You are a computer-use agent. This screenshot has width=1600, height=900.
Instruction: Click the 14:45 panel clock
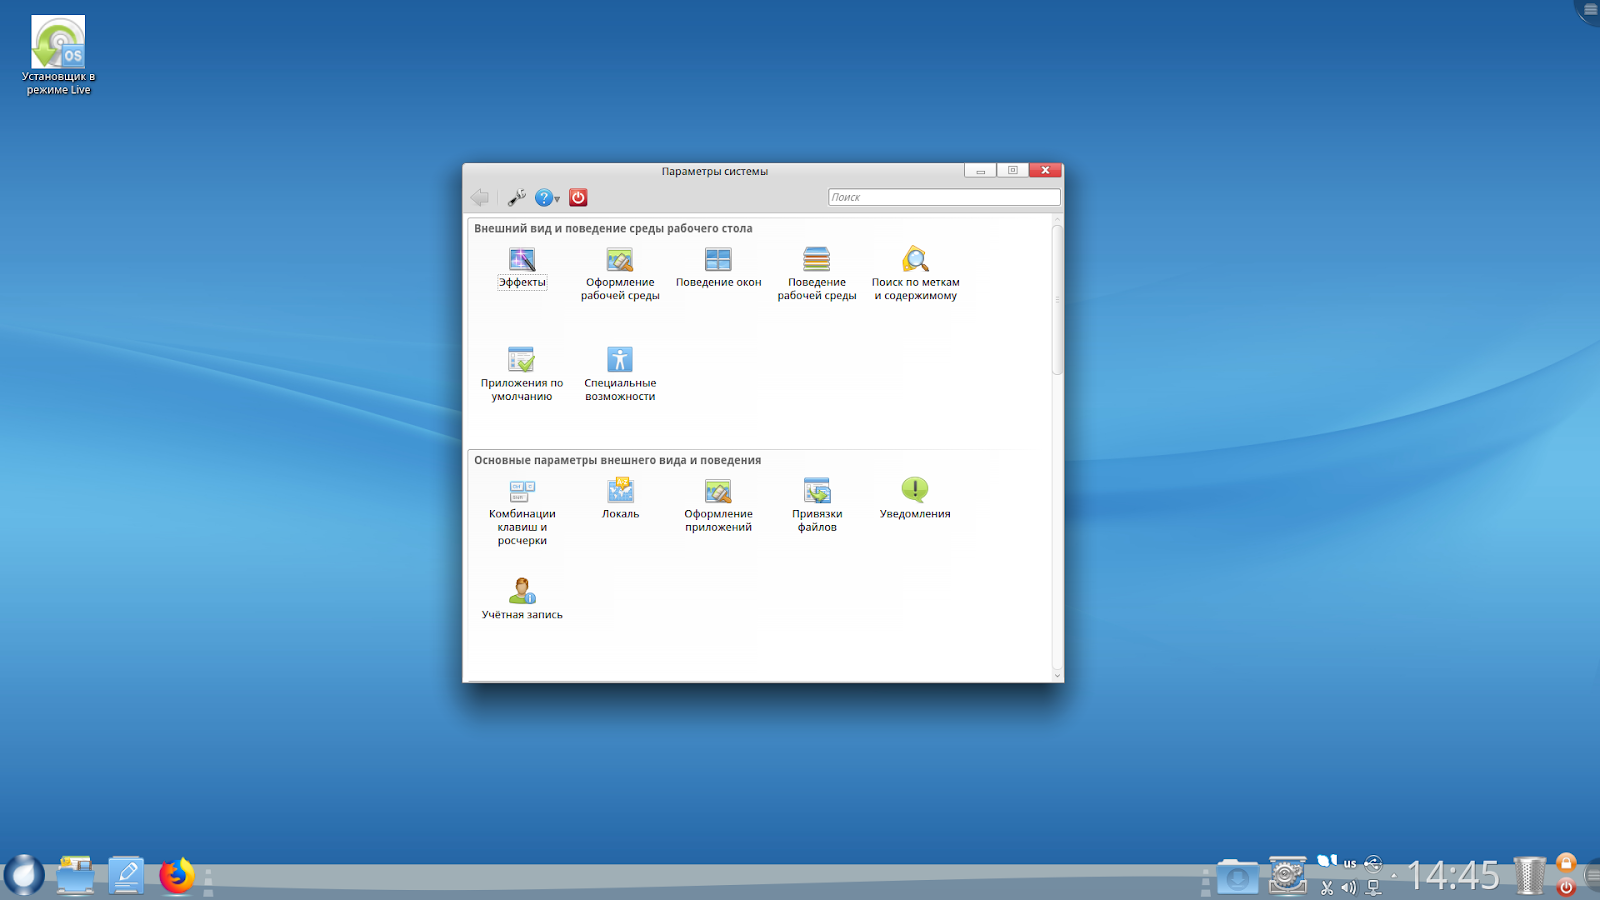1454,876
